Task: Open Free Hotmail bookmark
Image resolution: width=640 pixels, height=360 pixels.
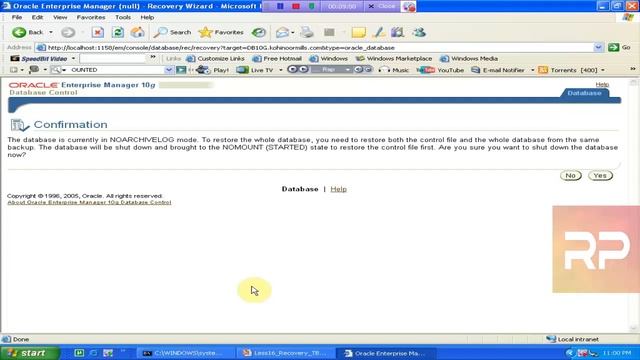Action: click(x=277, y=59)
